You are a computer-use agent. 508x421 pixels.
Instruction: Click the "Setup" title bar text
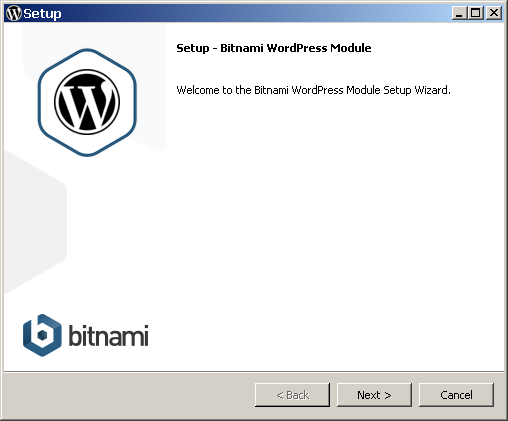point(42,14)
